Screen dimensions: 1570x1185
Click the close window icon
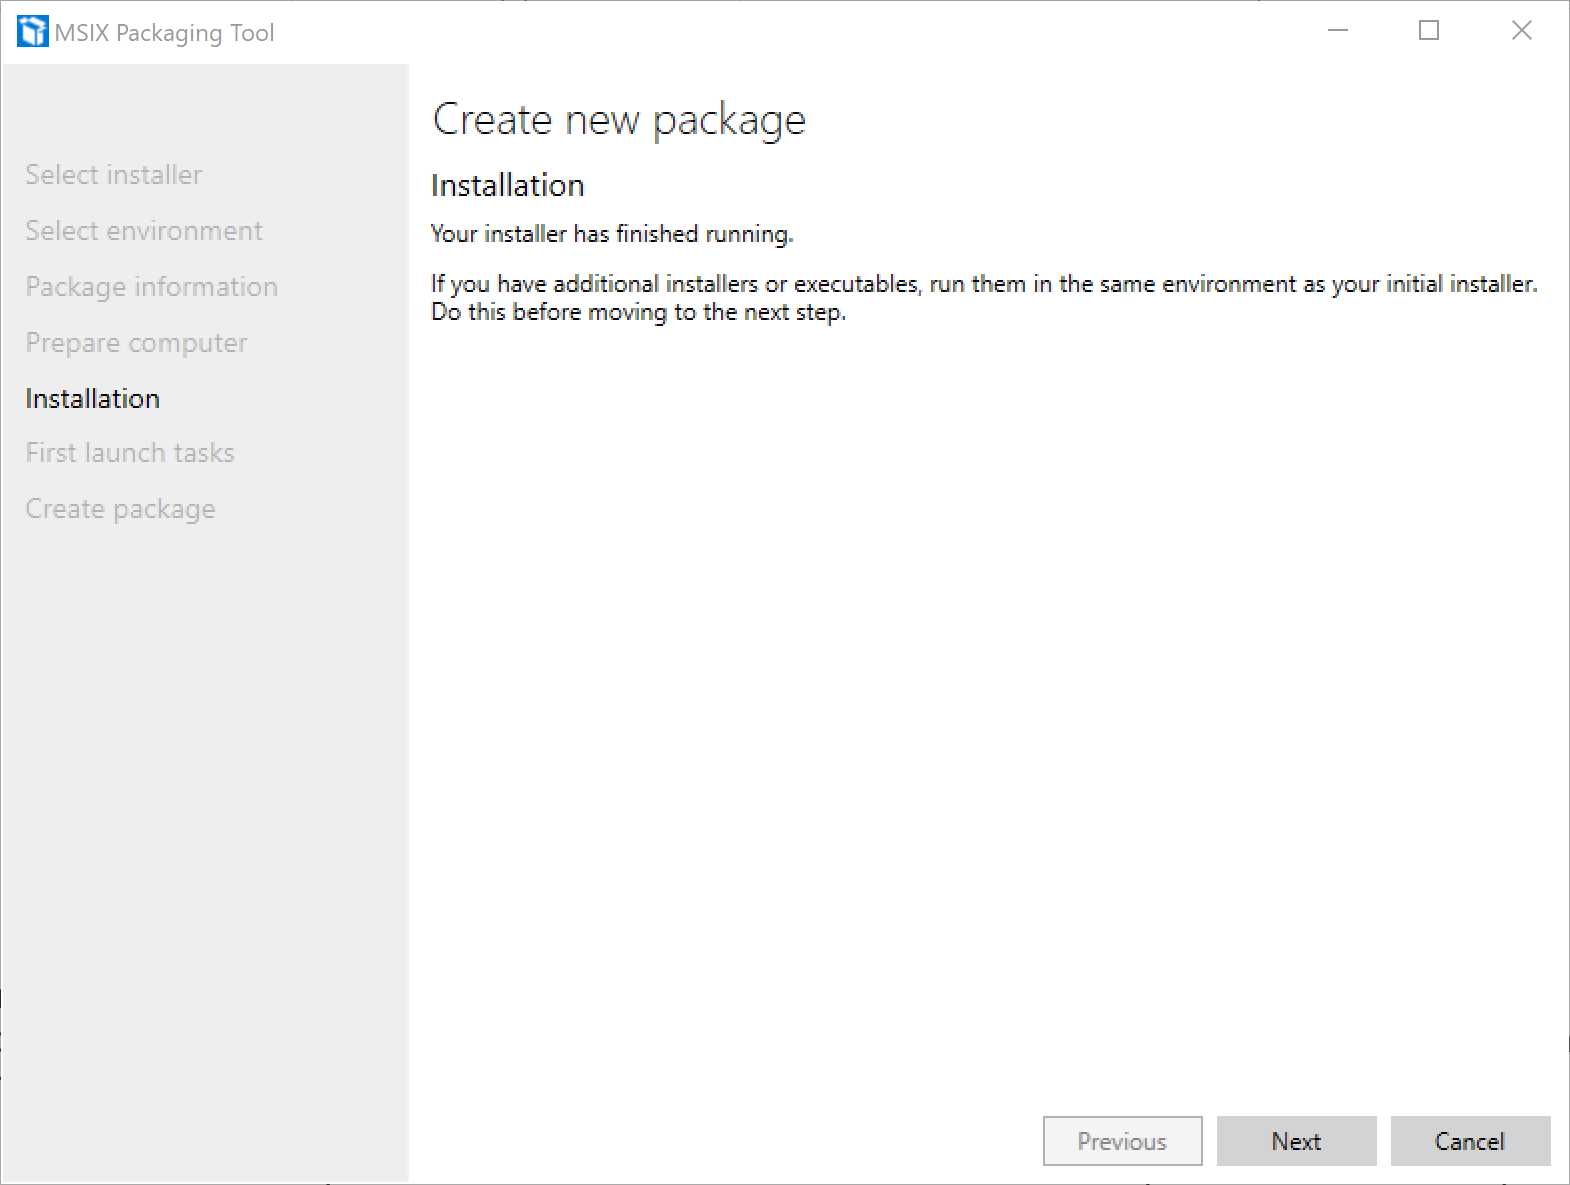1521,31
